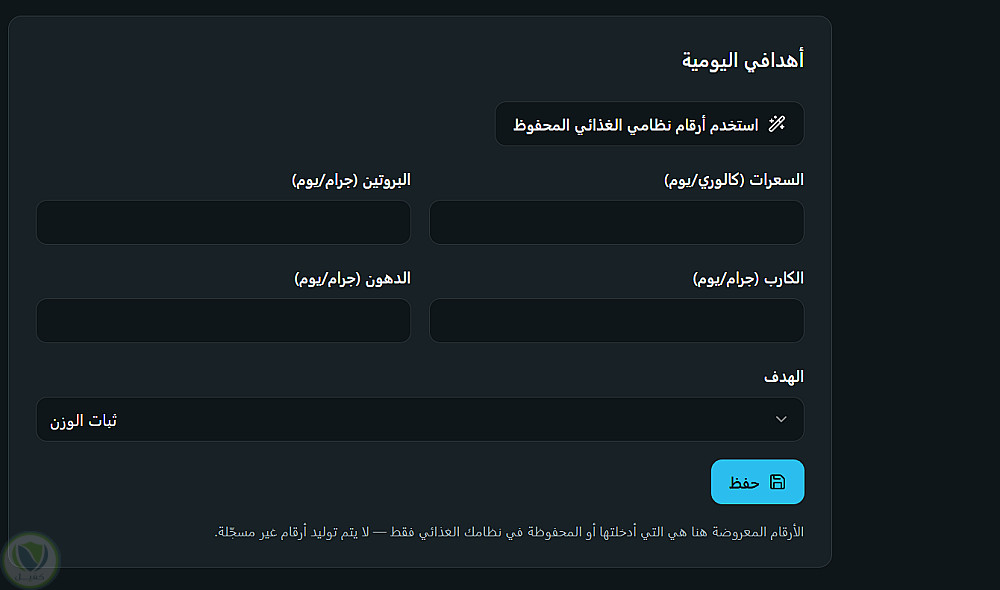Focus the fats (الدهون) input field

223,321
